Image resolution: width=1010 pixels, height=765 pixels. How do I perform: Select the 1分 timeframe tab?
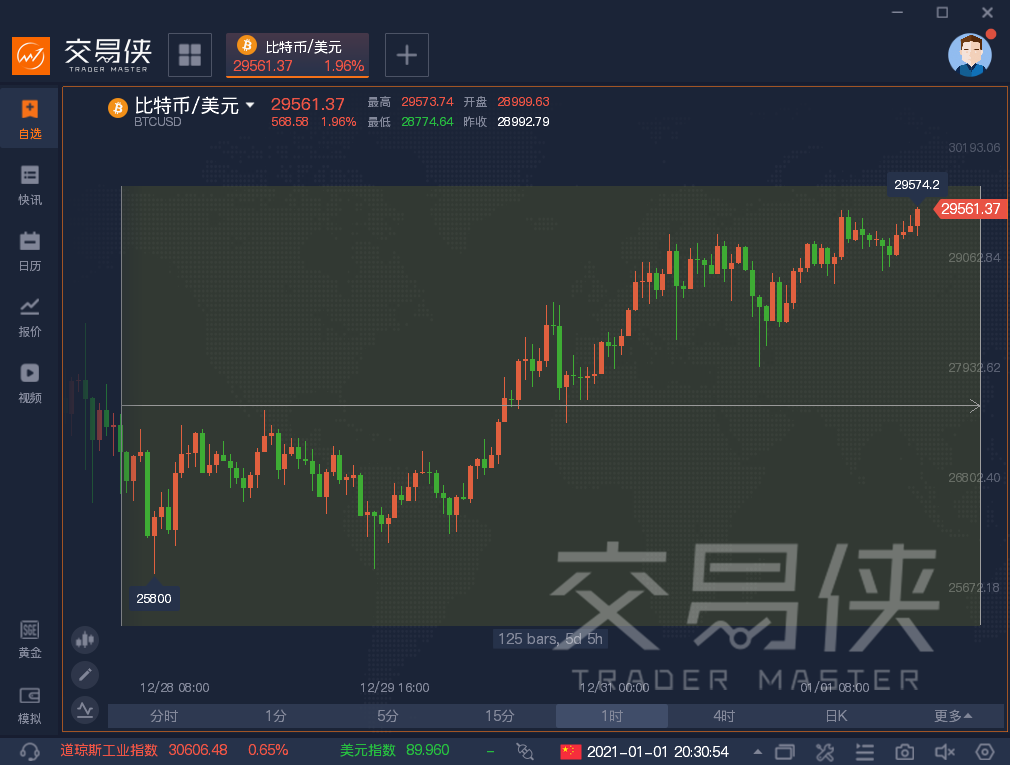[276, 716]
